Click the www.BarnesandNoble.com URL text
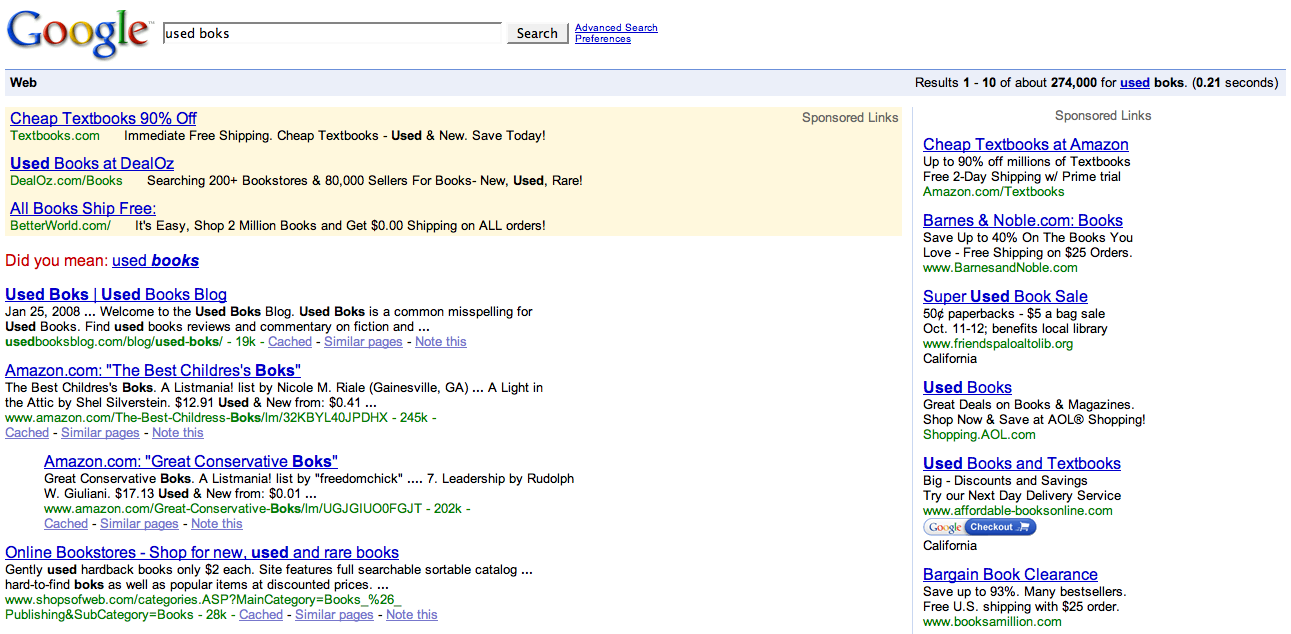This screenshot has width=1291, height=634. pyautogui.click(x=1000, y=268)
